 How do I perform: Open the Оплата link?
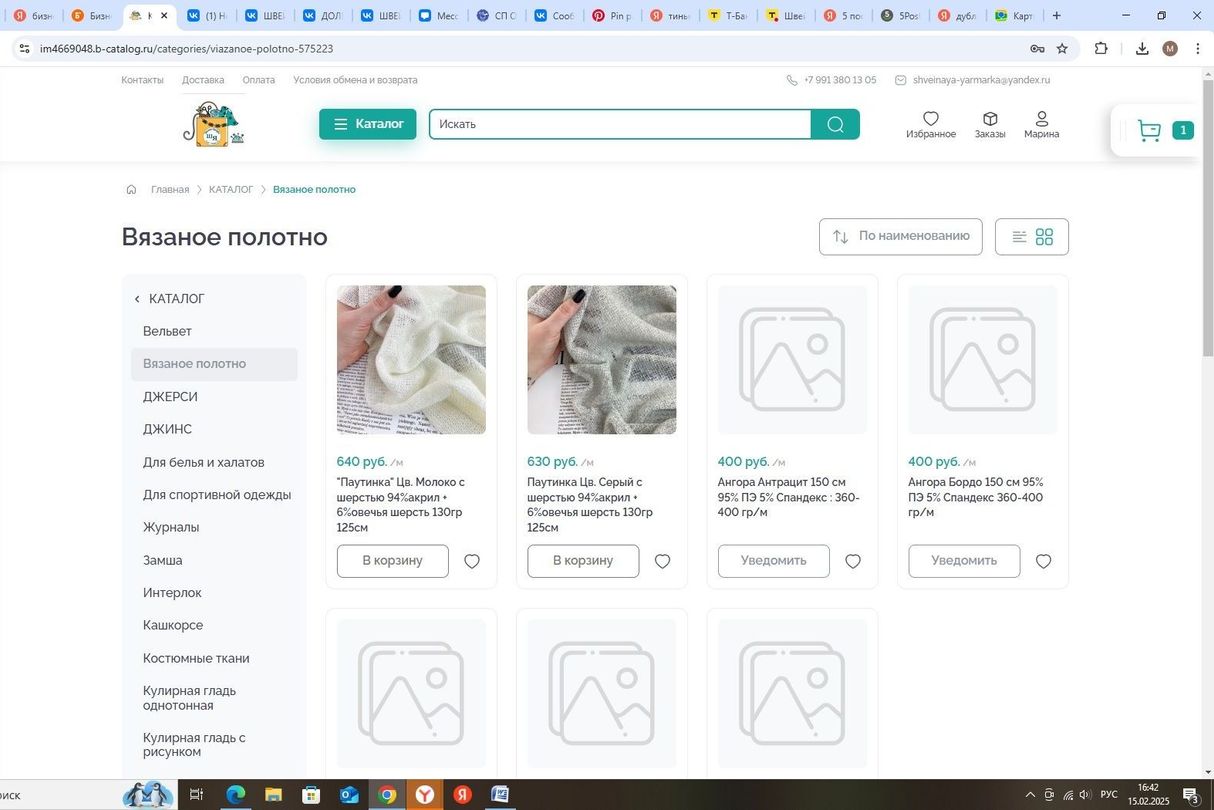coord(258,80)
